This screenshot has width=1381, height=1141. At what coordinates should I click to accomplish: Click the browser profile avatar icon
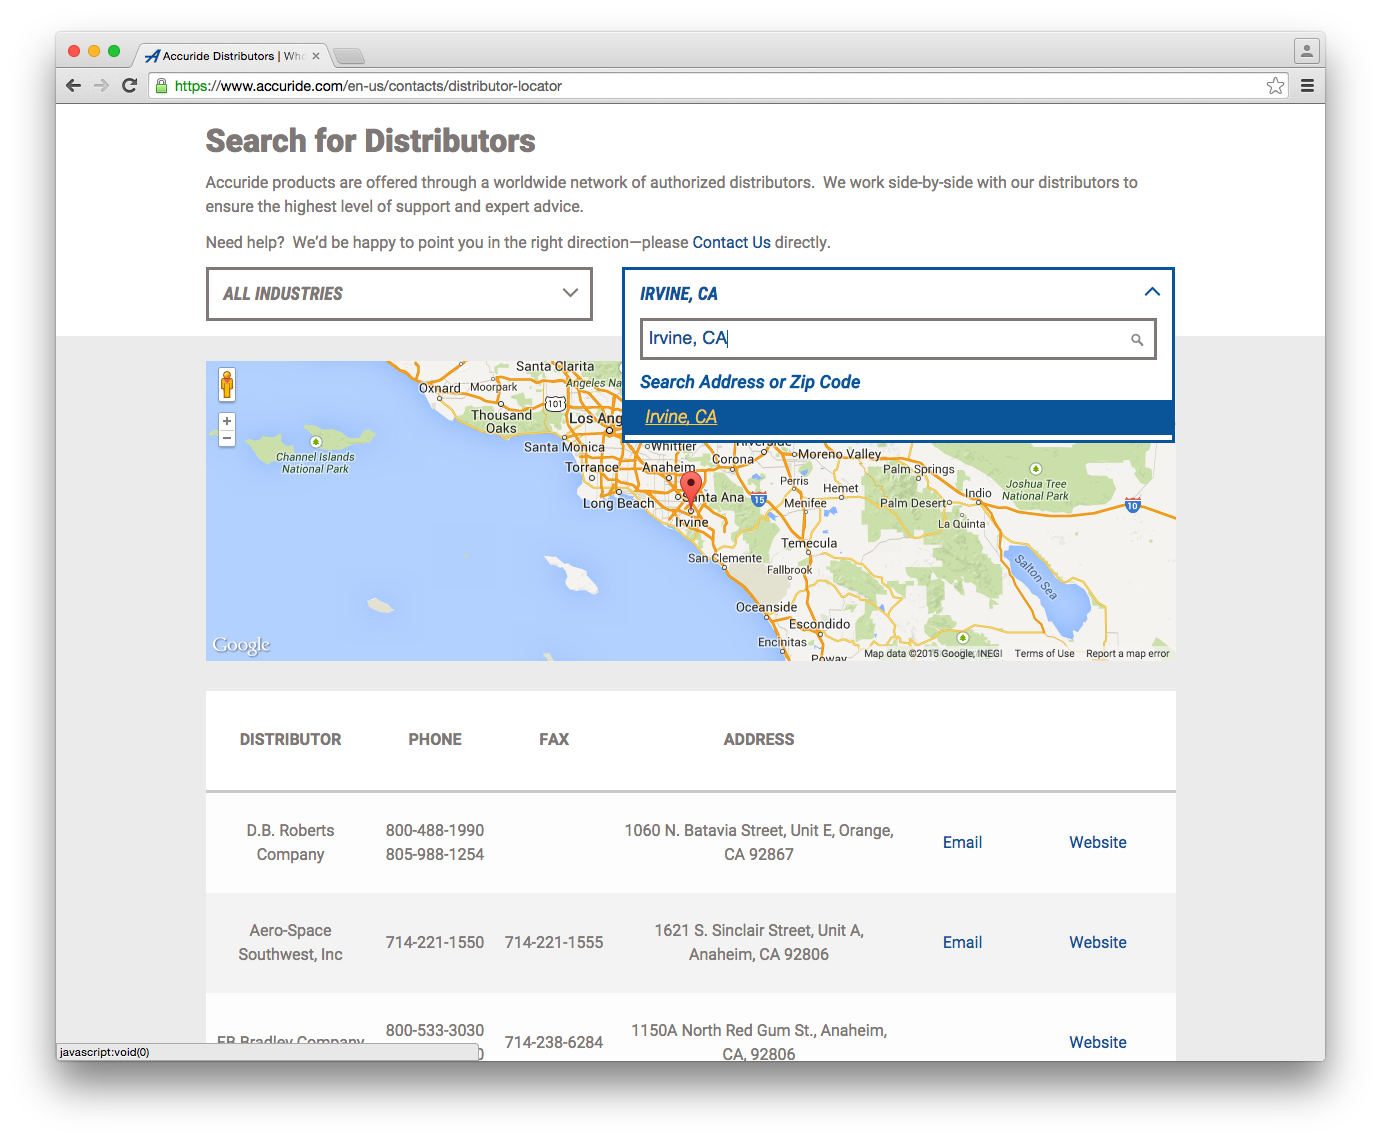1306,50
